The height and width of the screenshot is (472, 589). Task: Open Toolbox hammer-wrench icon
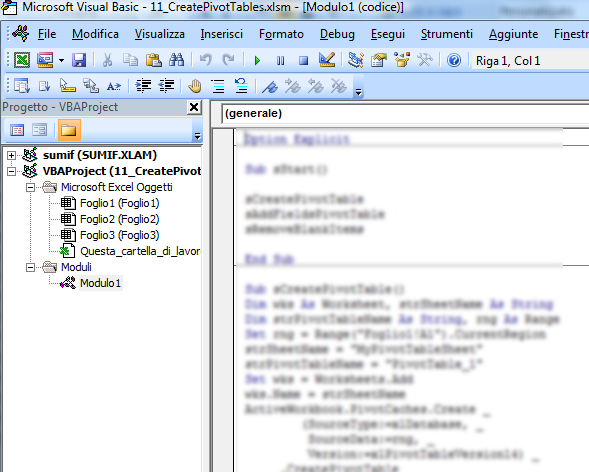425,60
